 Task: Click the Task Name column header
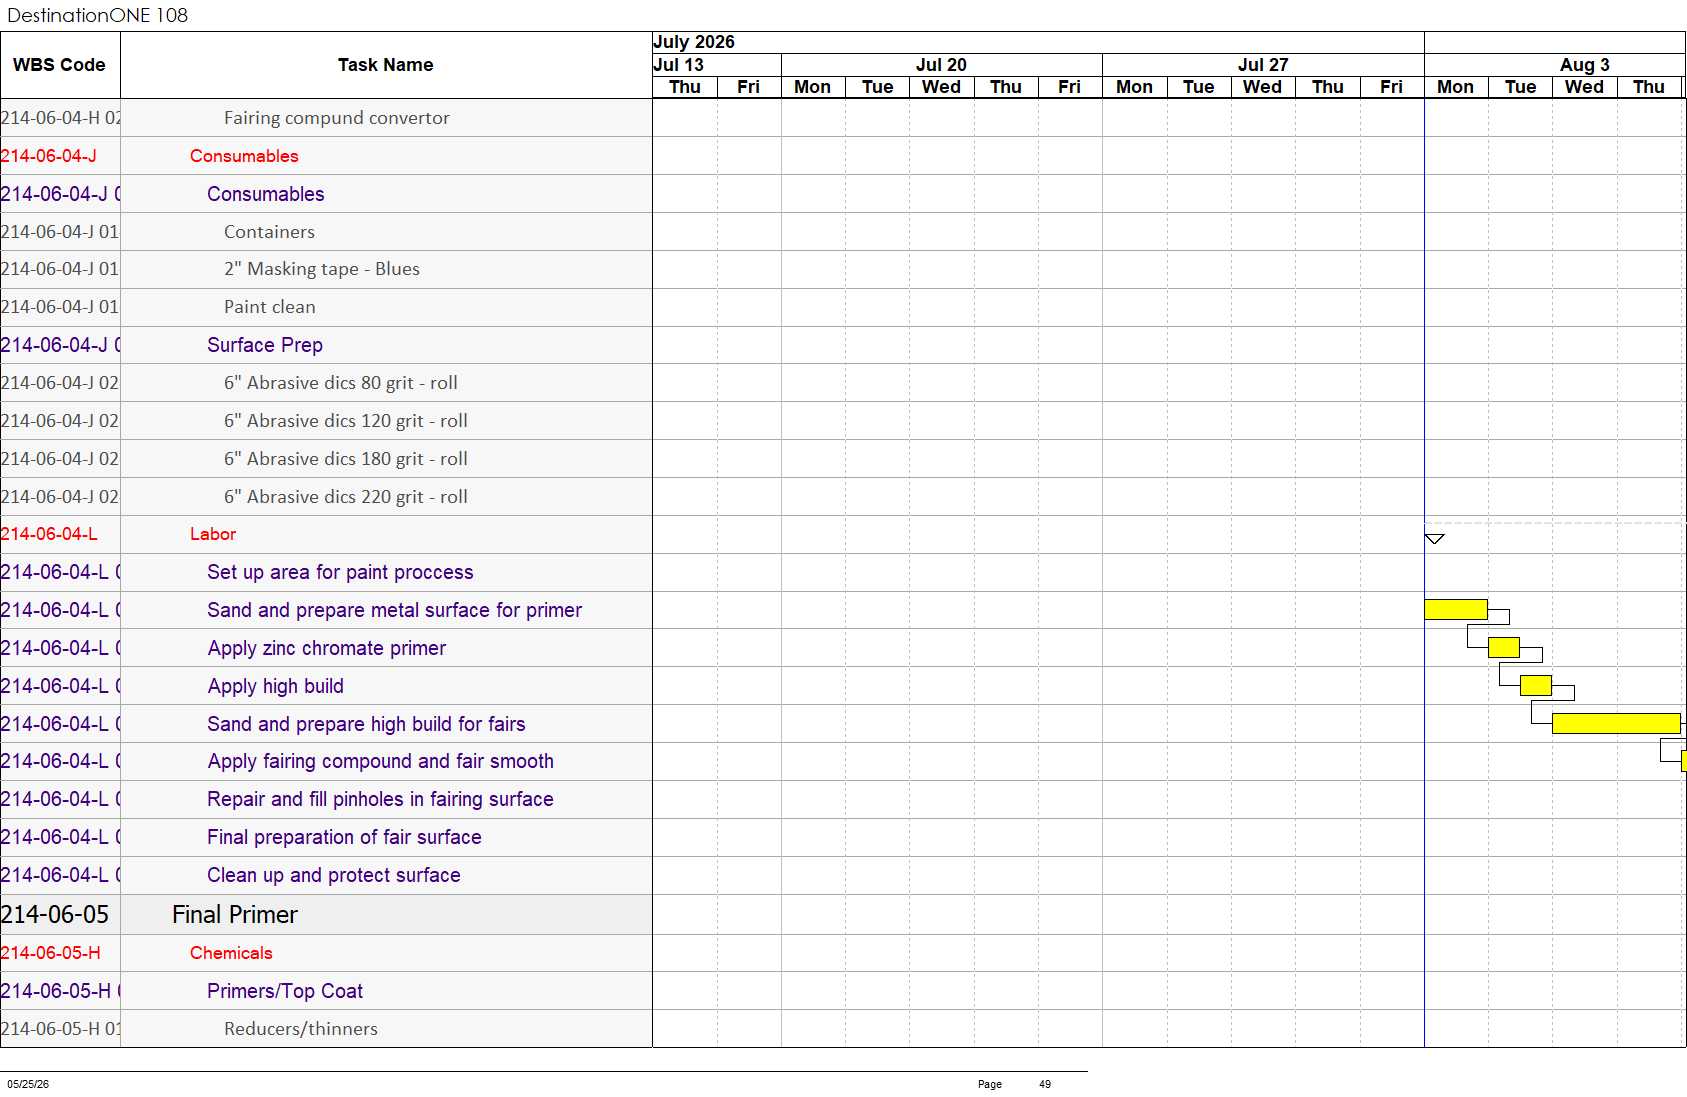pos(386,65)
